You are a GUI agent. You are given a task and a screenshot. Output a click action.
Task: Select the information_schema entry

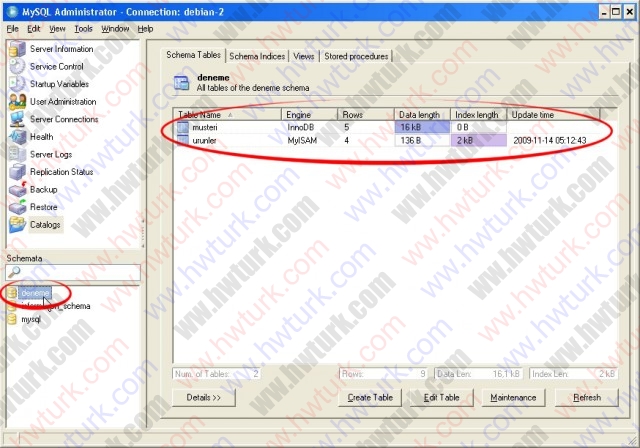point(56,306)
